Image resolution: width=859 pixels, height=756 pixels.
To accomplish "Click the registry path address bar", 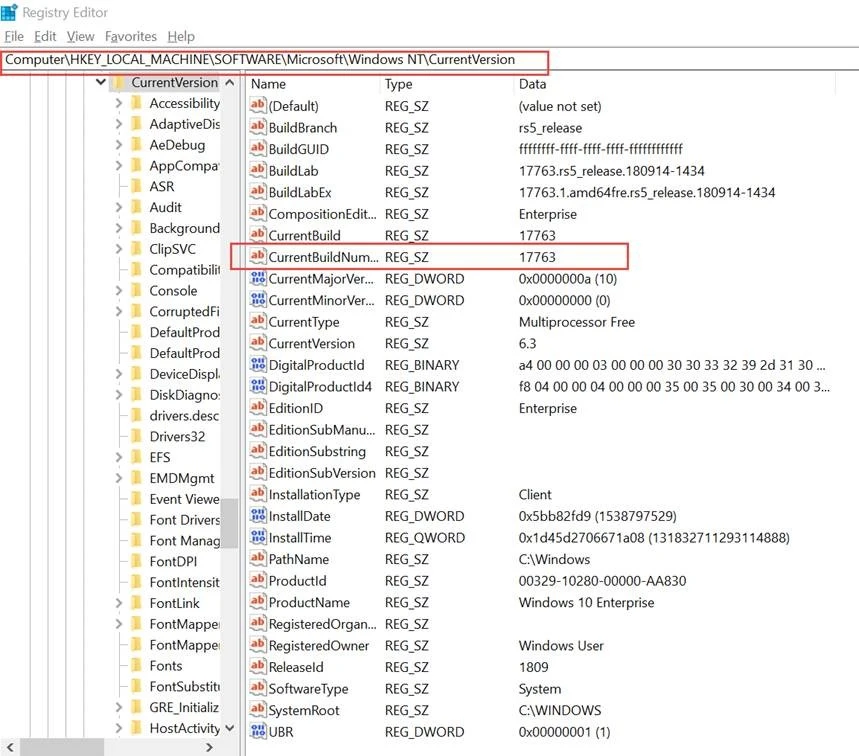I will click(x=274, y=60).
